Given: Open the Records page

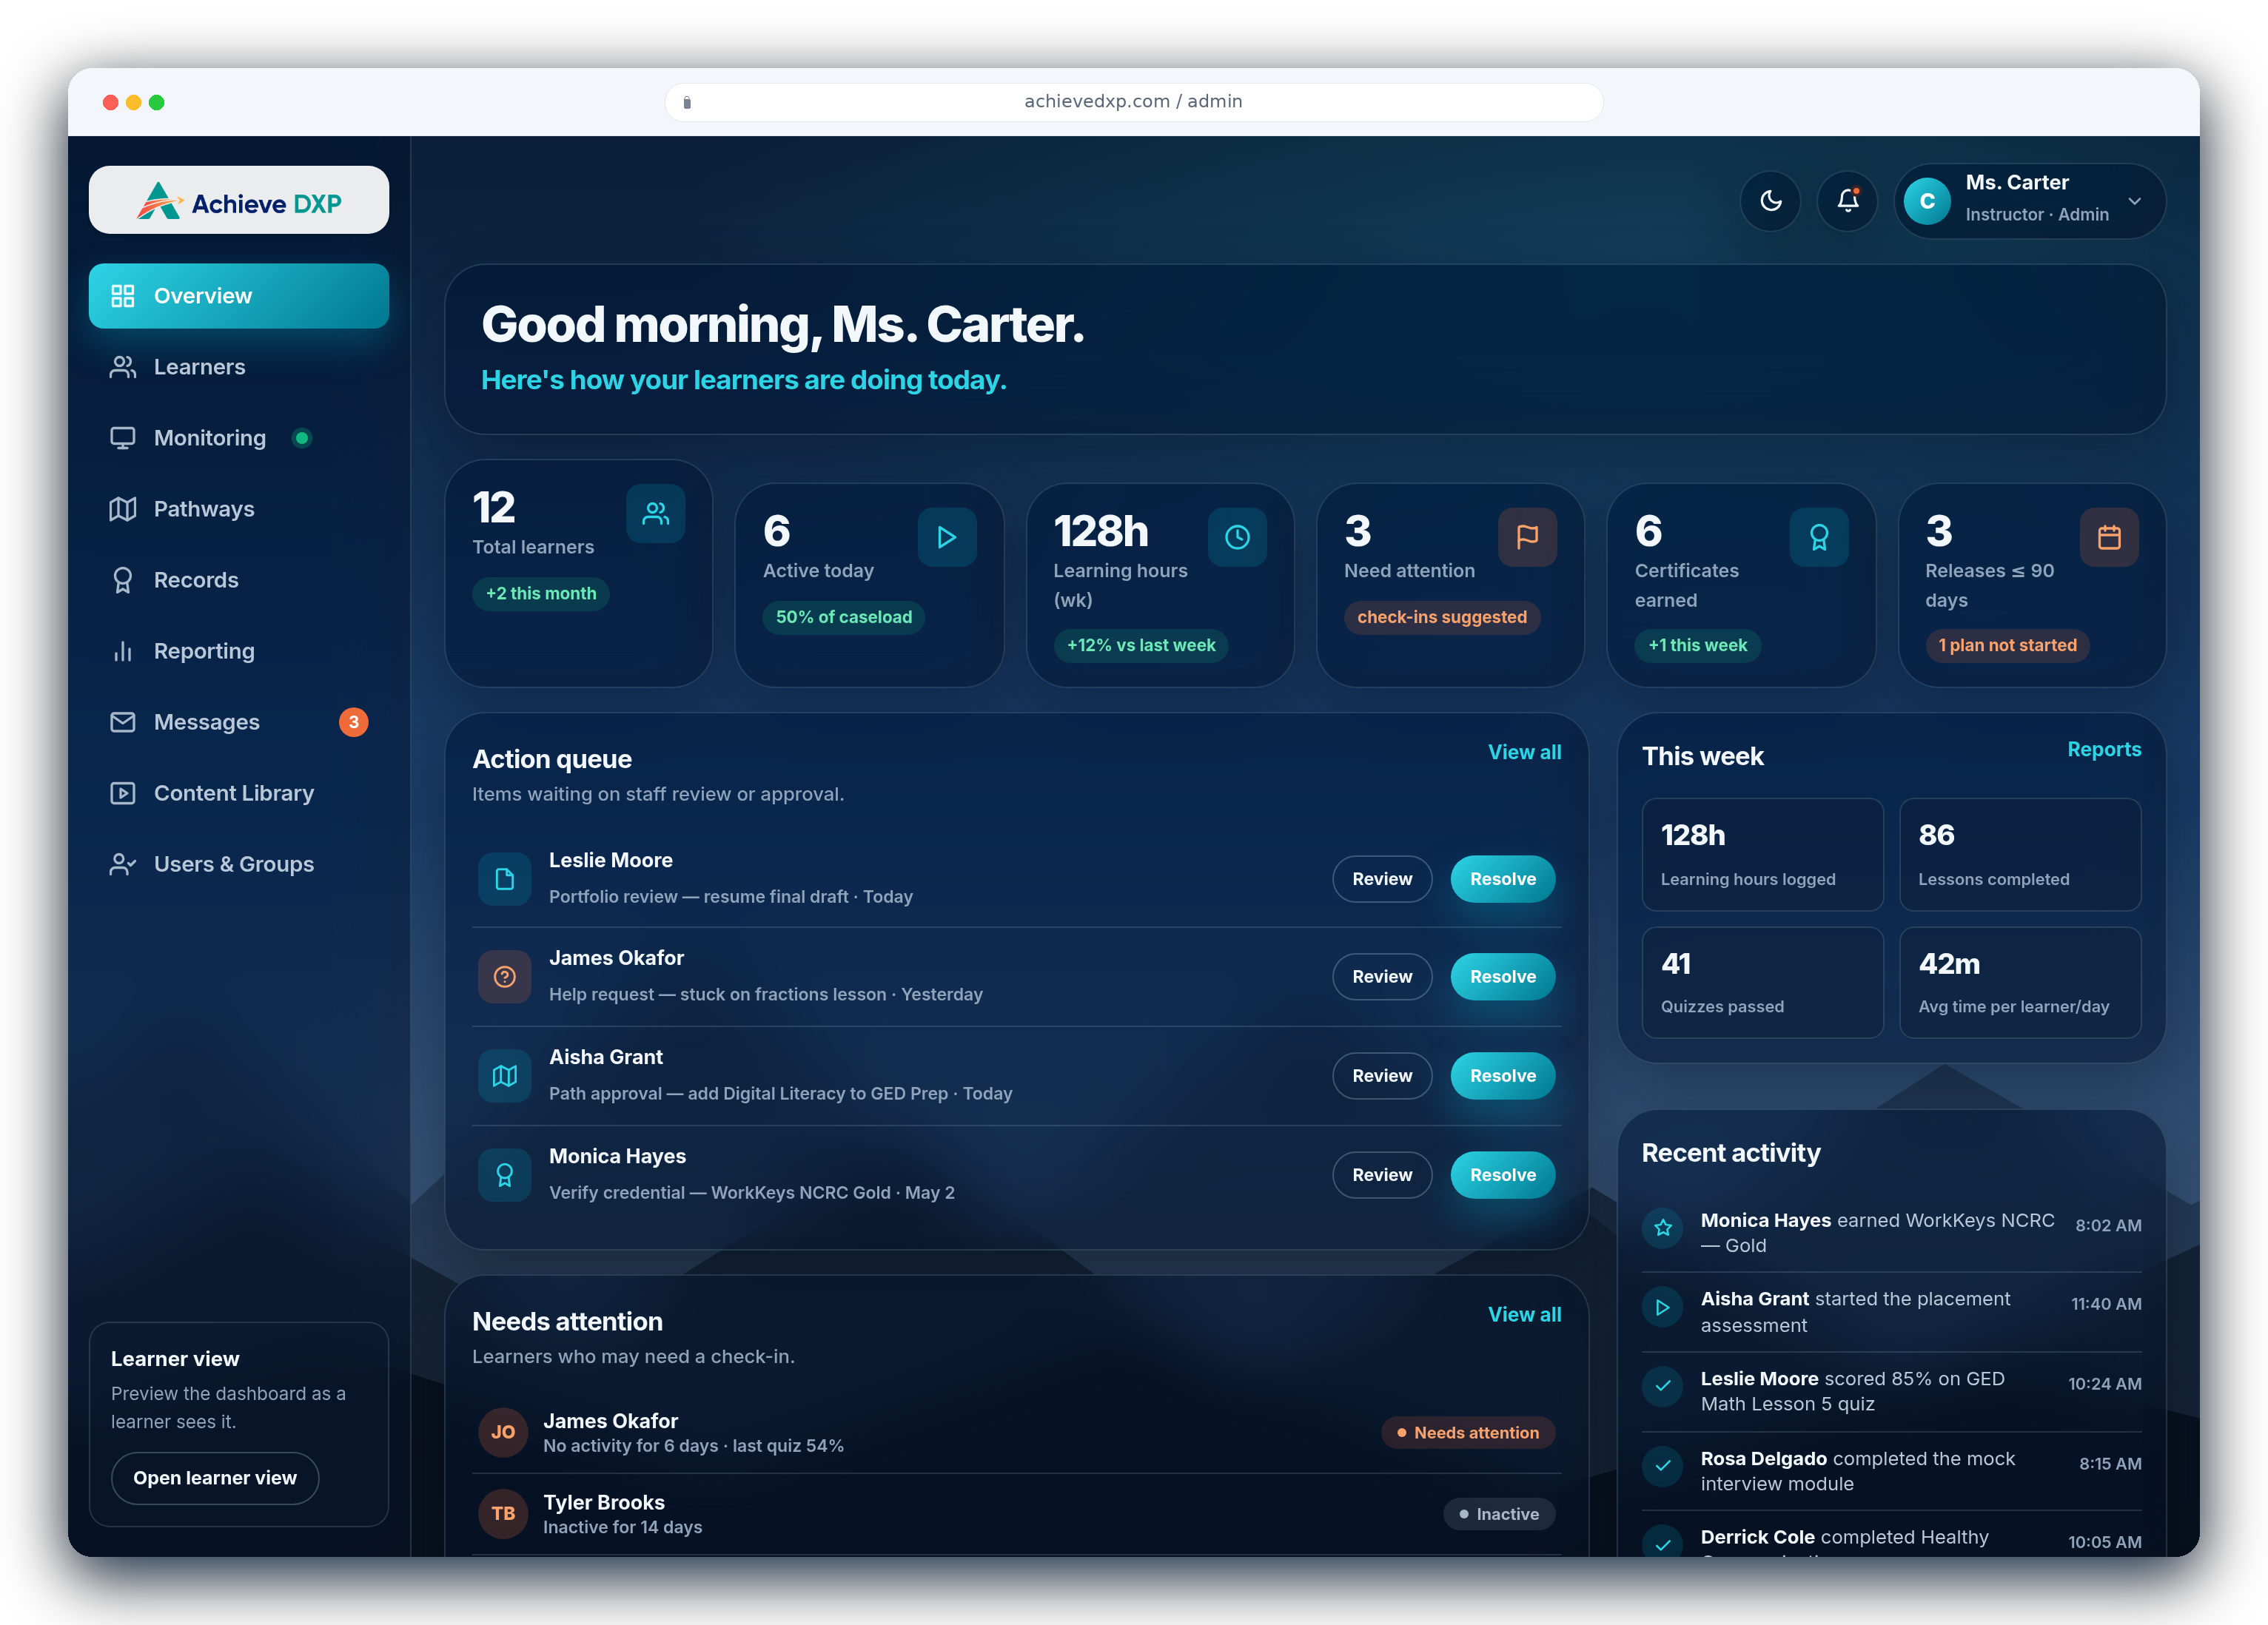Looking at the screenshot, I should 239,580.
